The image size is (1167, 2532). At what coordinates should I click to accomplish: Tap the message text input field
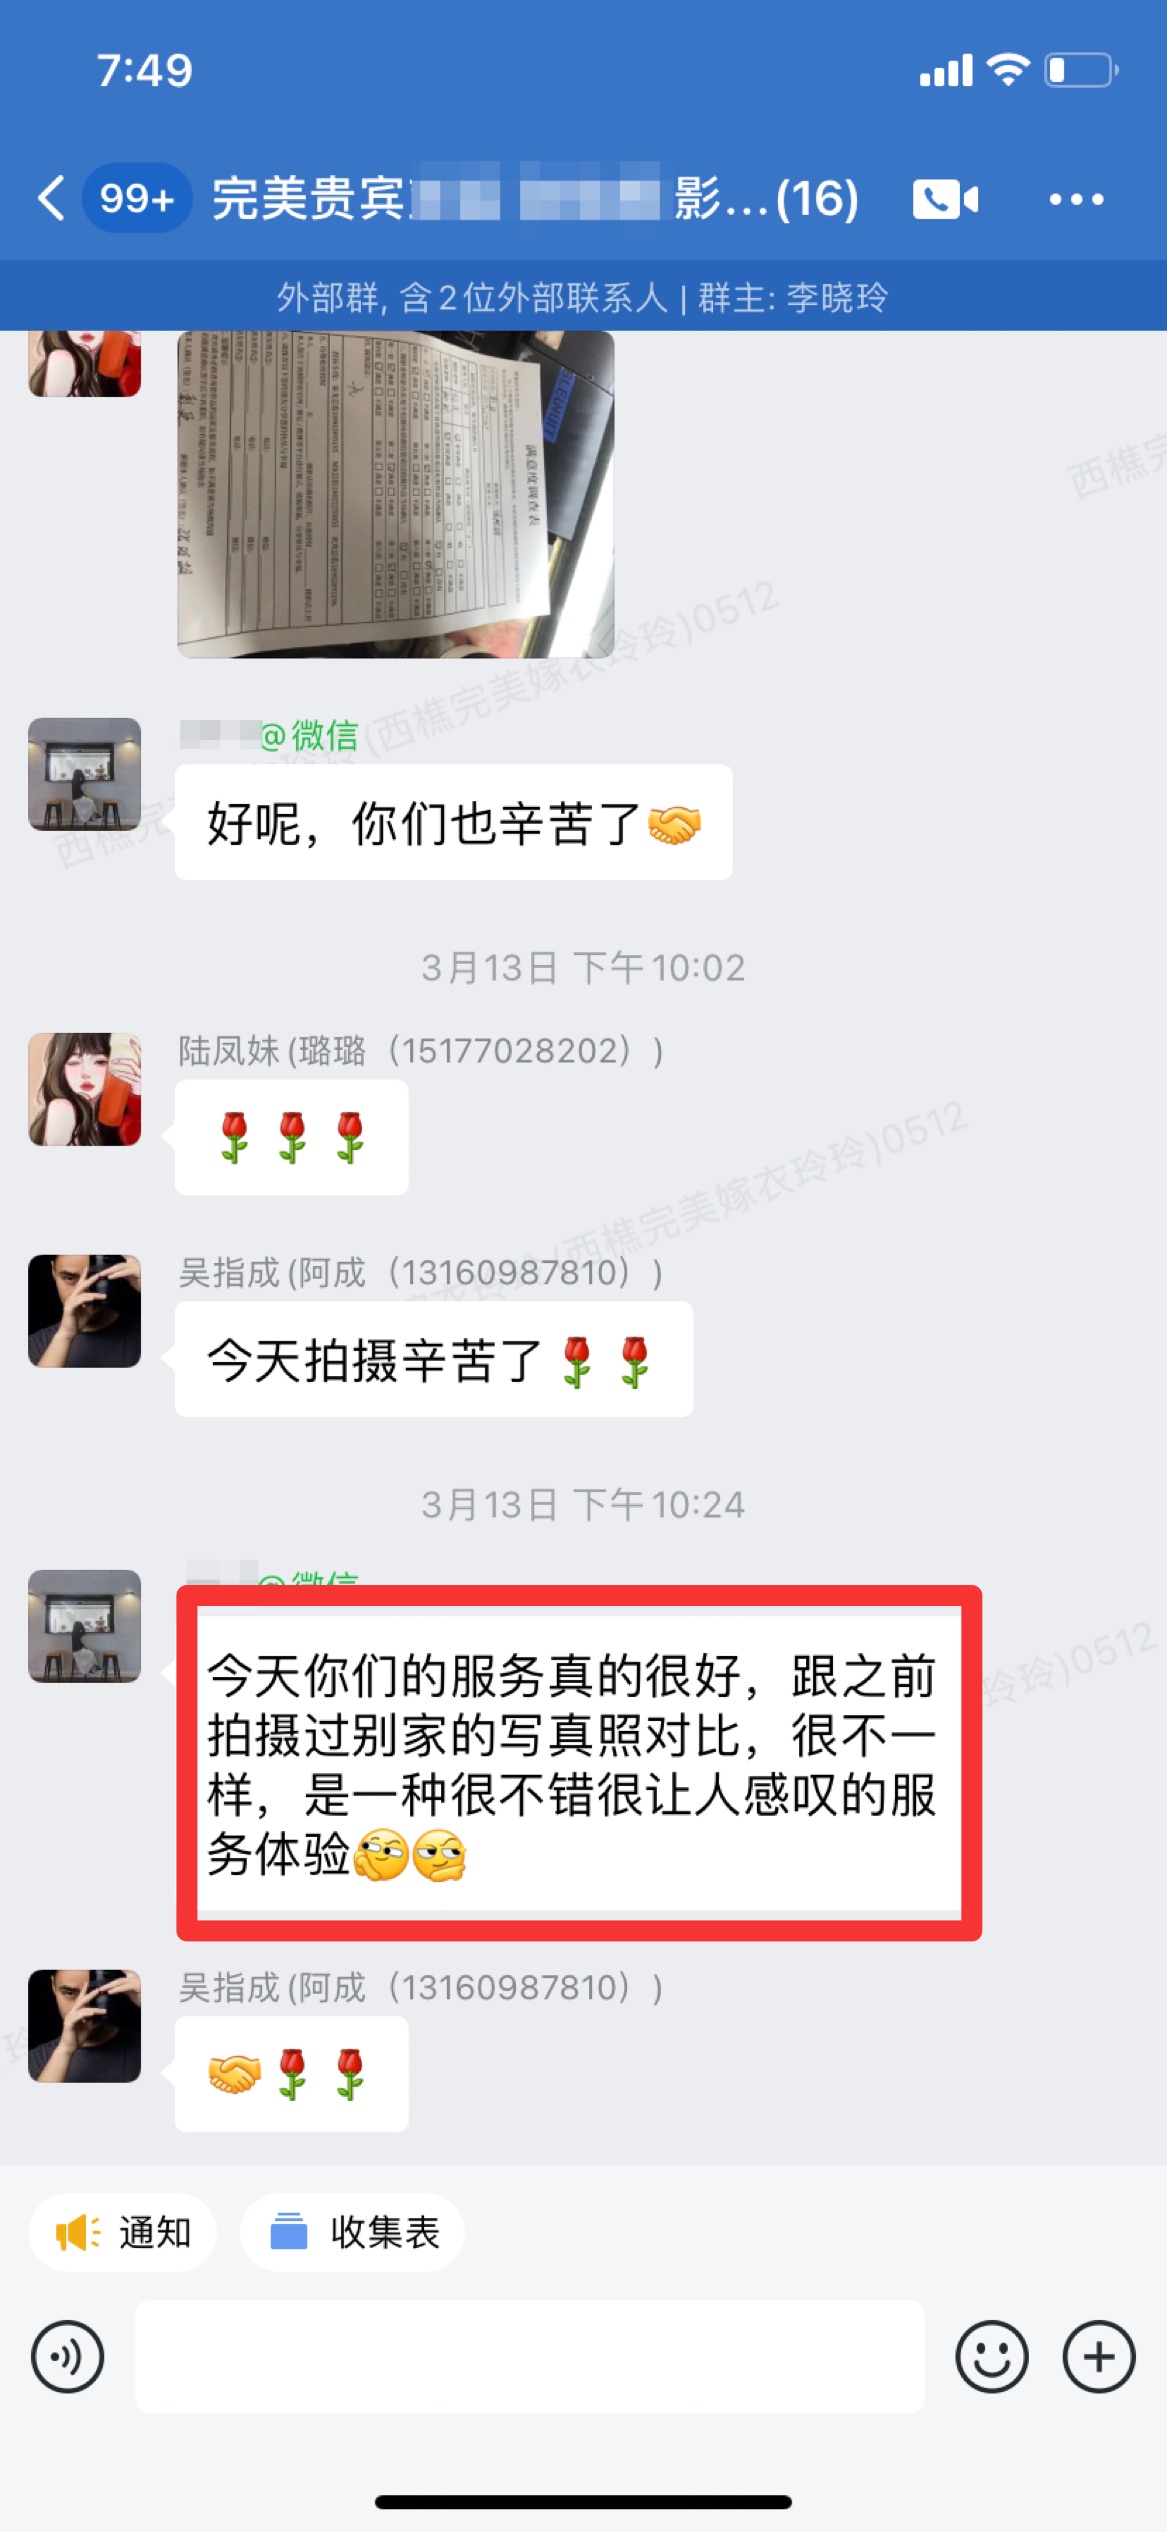coord(530,2356)
